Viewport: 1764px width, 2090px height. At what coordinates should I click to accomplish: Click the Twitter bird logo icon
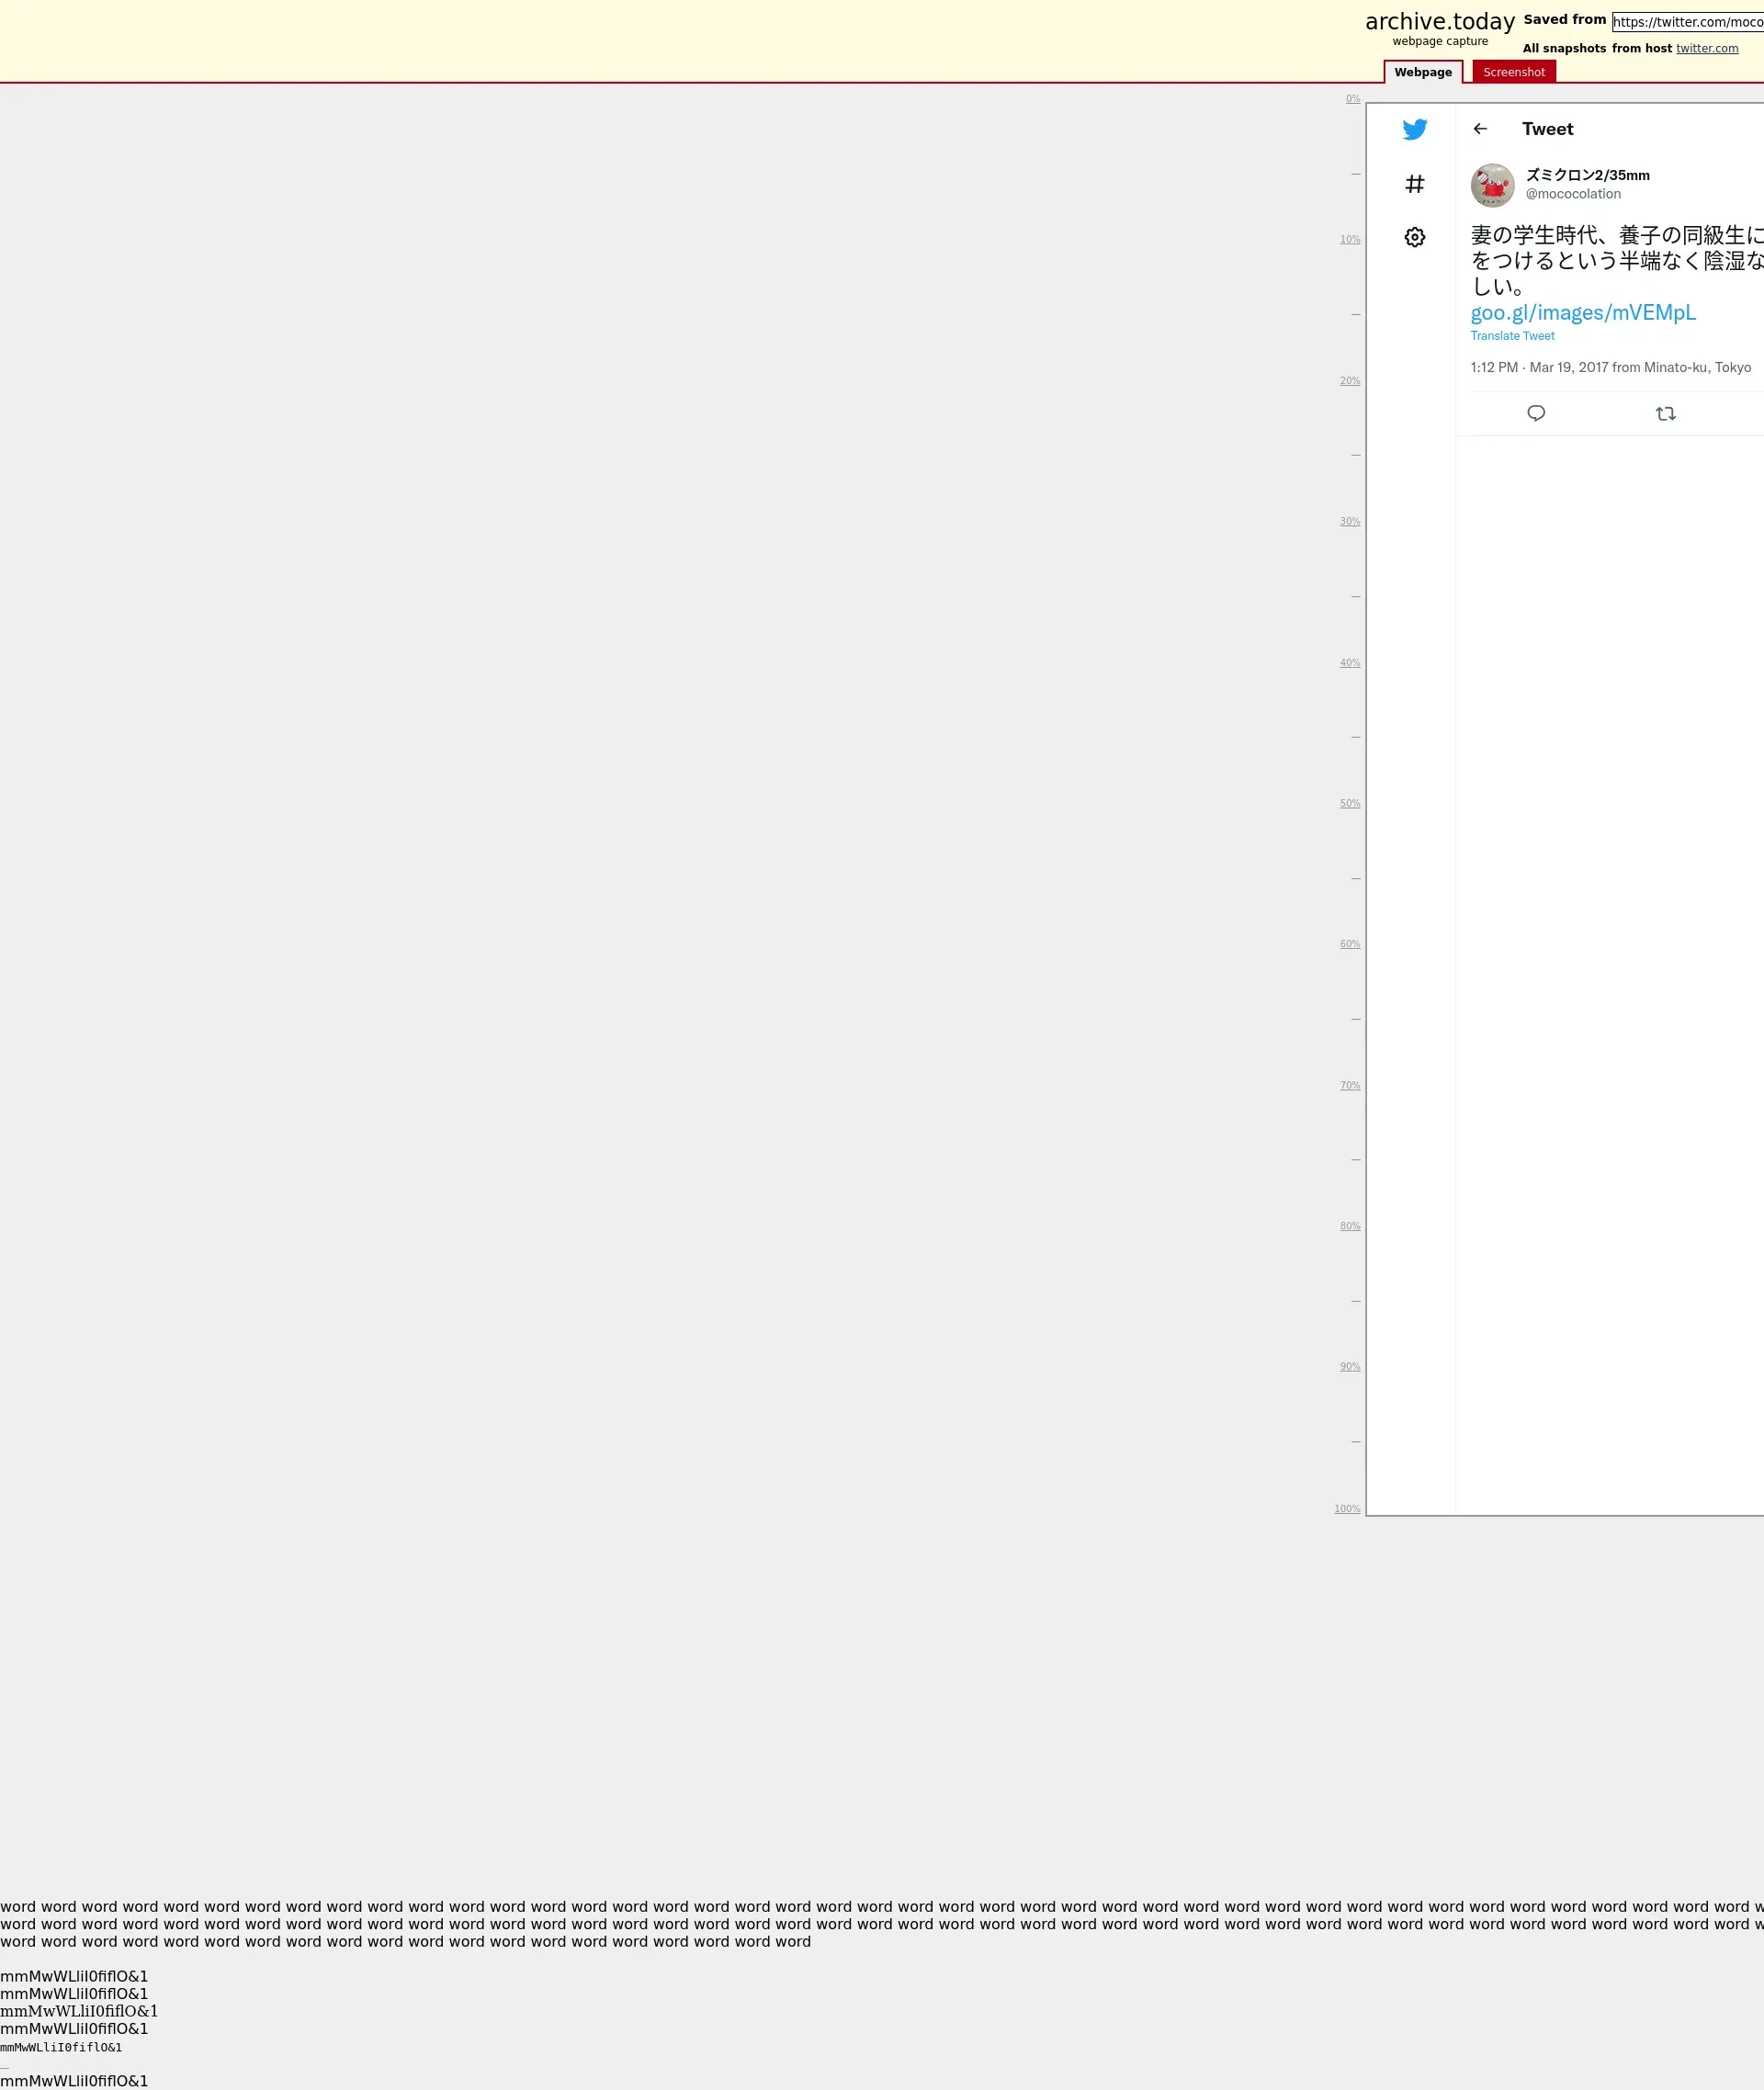click(1414, 129)
